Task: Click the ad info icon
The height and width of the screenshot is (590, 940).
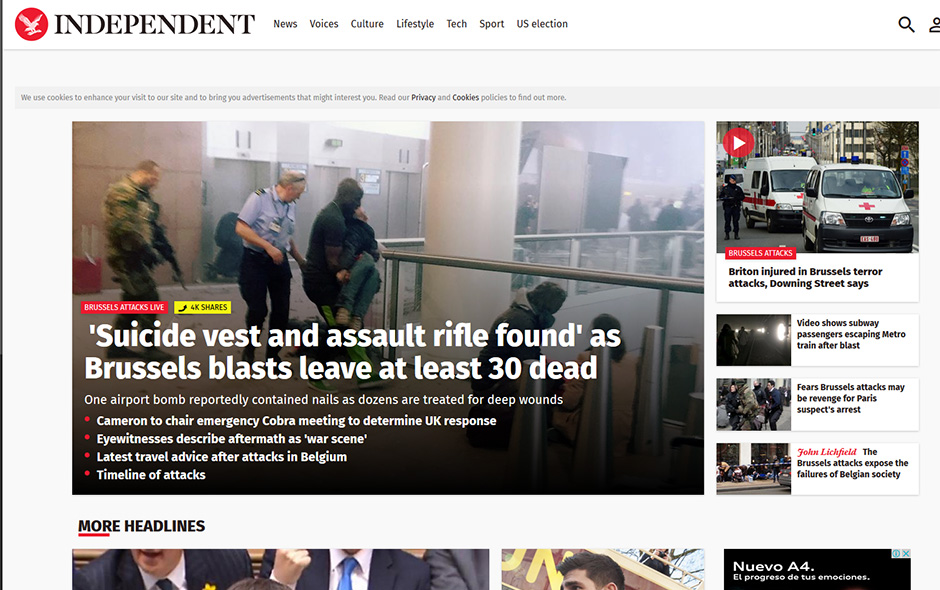Action: (897, 553)
